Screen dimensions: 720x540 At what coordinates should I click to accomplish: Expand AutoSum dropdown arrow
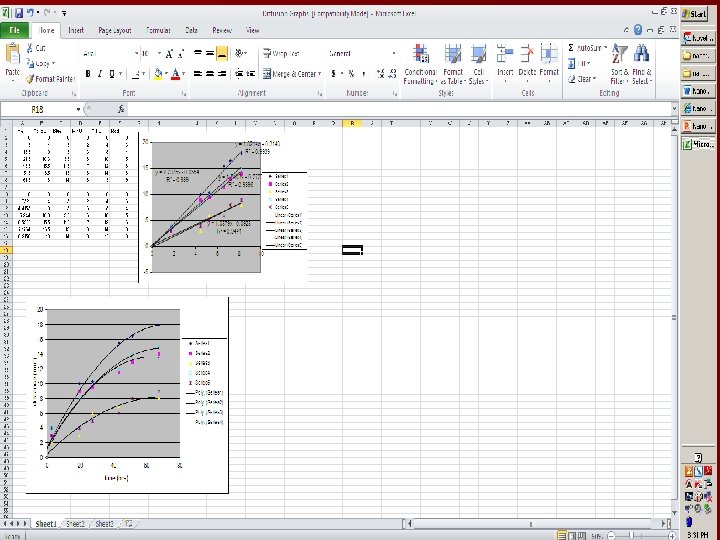(605, 48)
